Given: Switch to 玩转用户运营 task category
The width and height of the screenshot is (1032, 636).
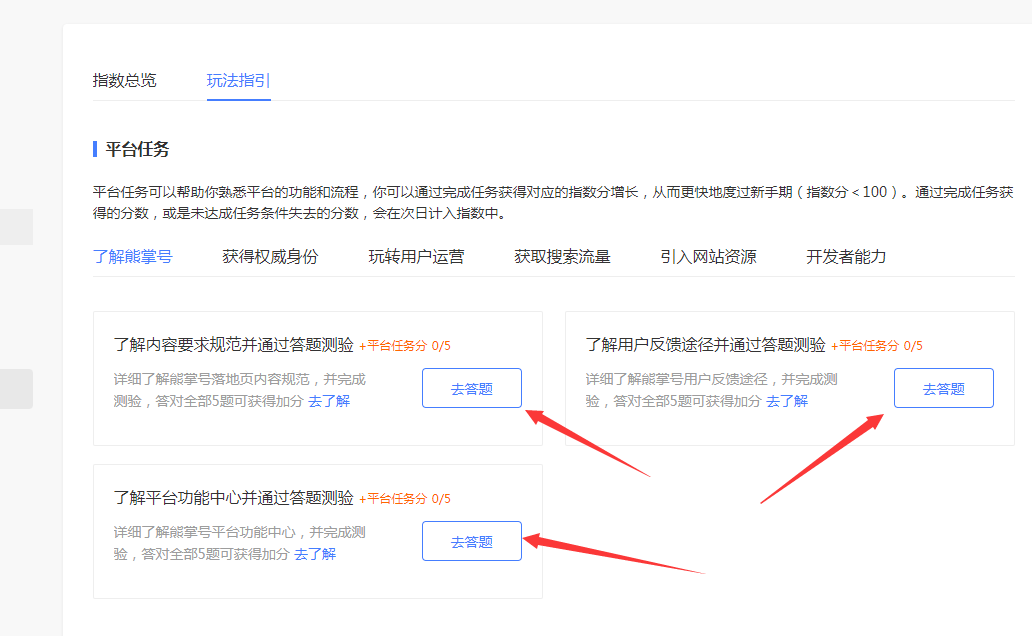Looking at the screenshot, I should click(416, 257).
